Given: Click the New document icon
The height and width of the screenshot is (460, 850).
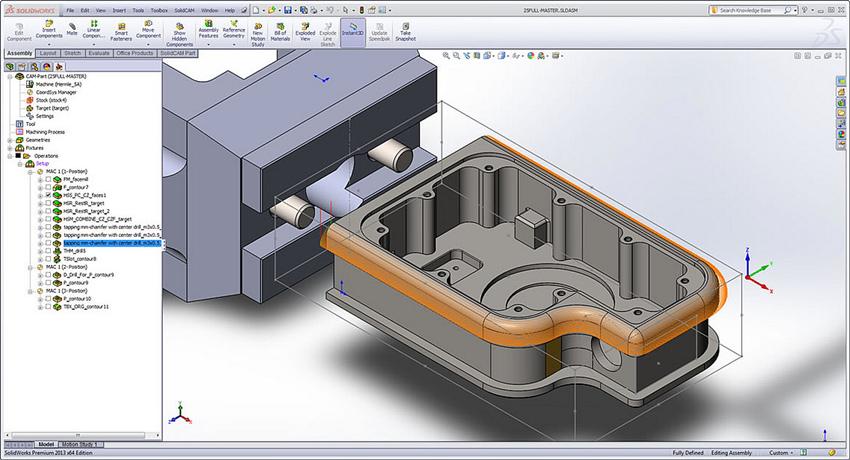Looking at the screenshot, I should click(x=256, y=10).
